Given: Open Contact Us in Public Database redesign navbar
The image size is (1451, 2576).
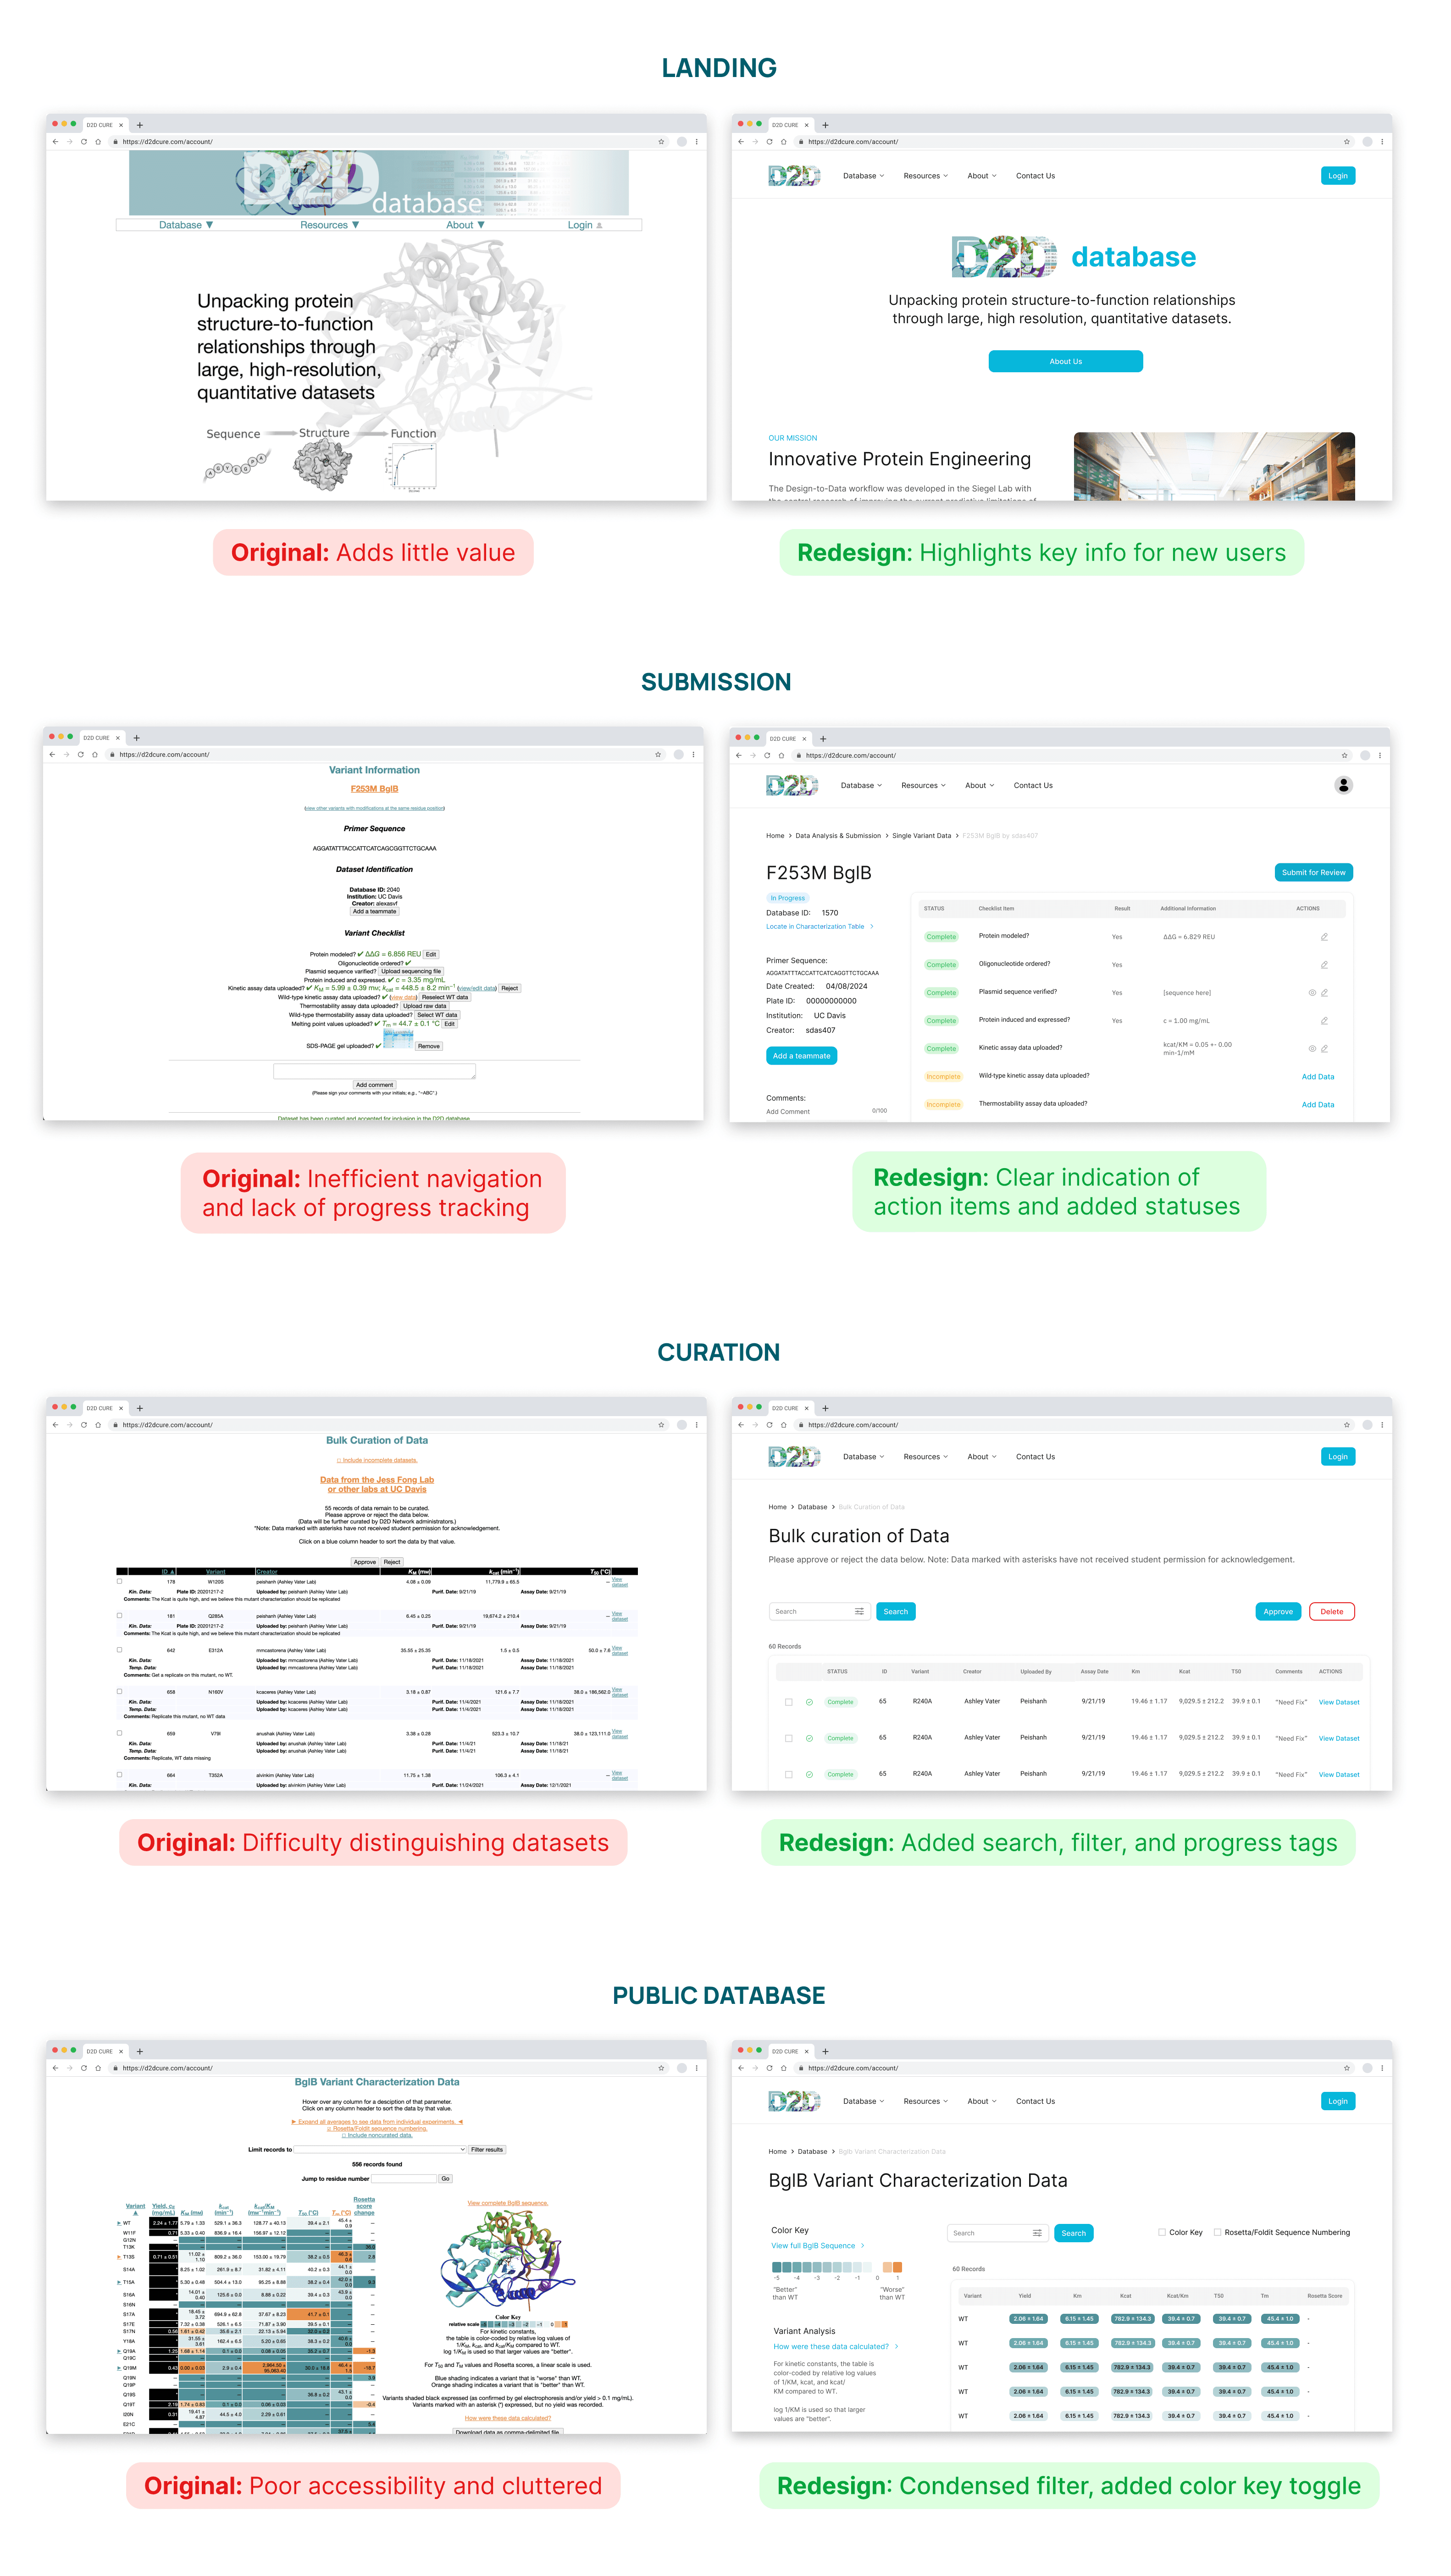Looking at the screenshot, I should click(1035, 2101).
